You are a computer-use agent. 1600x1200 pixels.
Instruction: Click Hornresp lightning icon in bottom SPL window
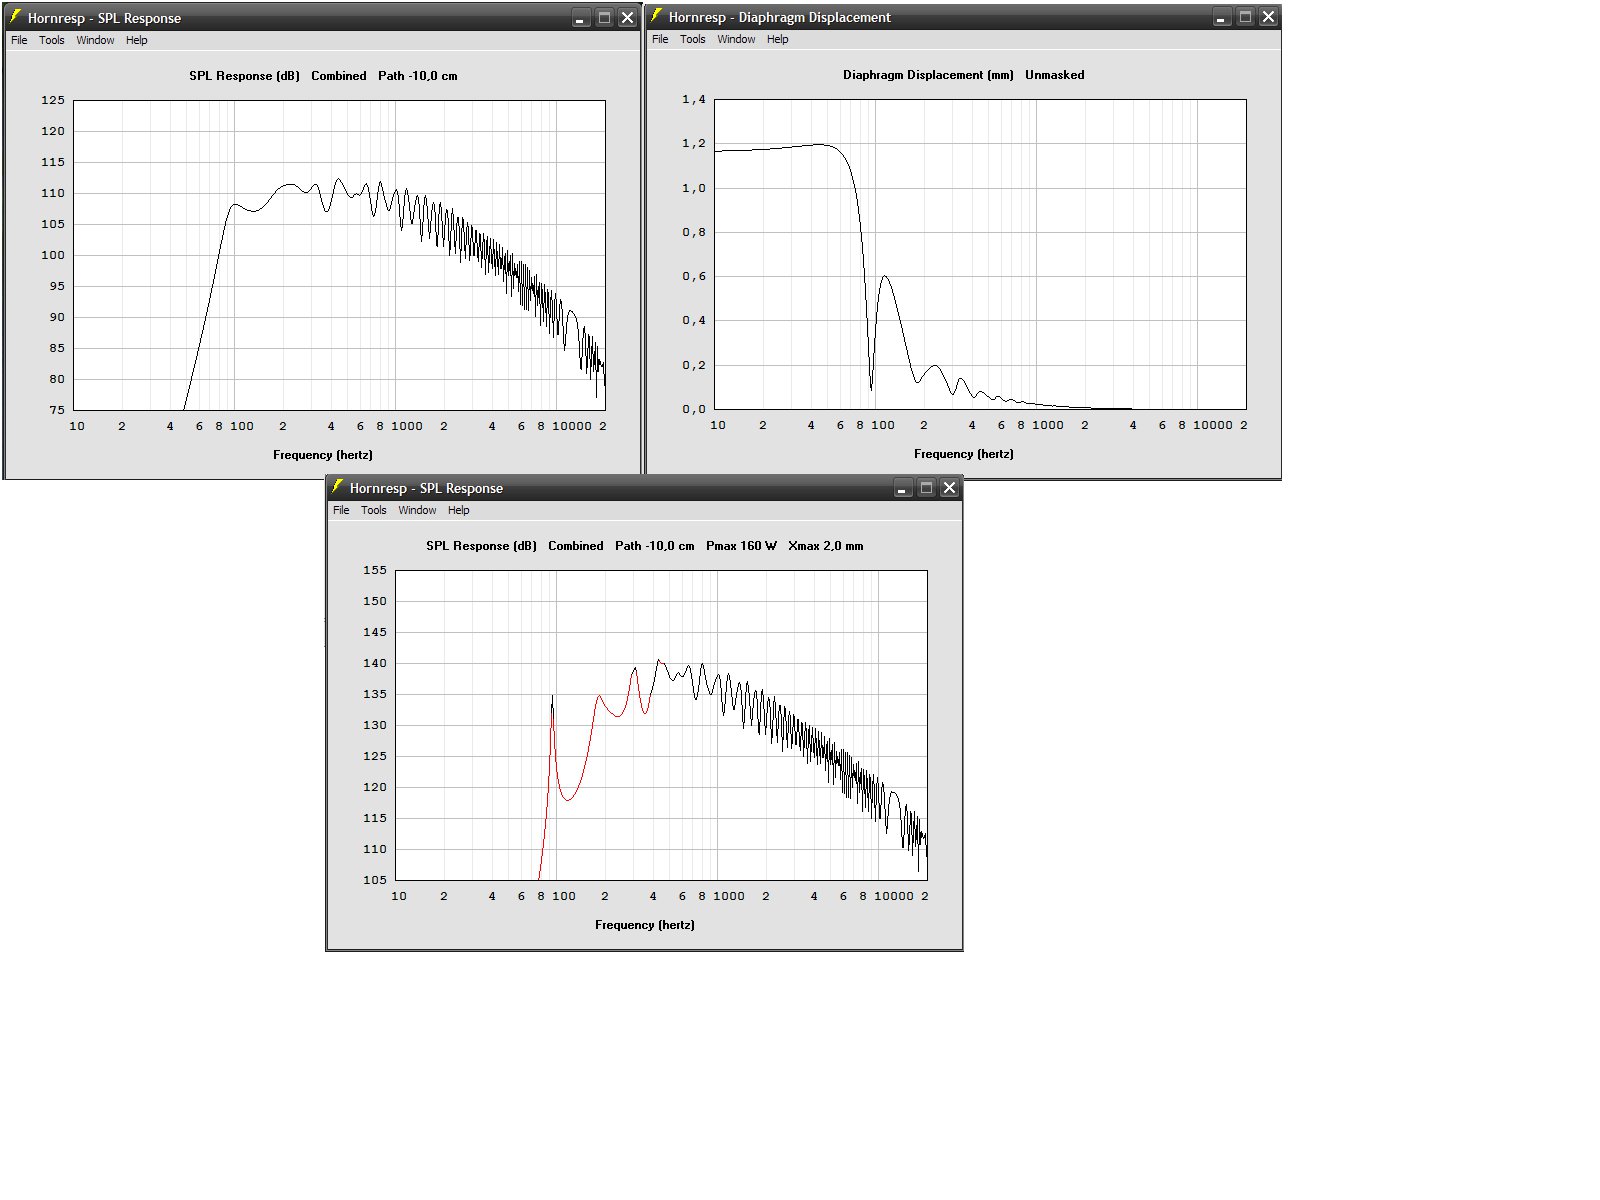coord(337,487)
